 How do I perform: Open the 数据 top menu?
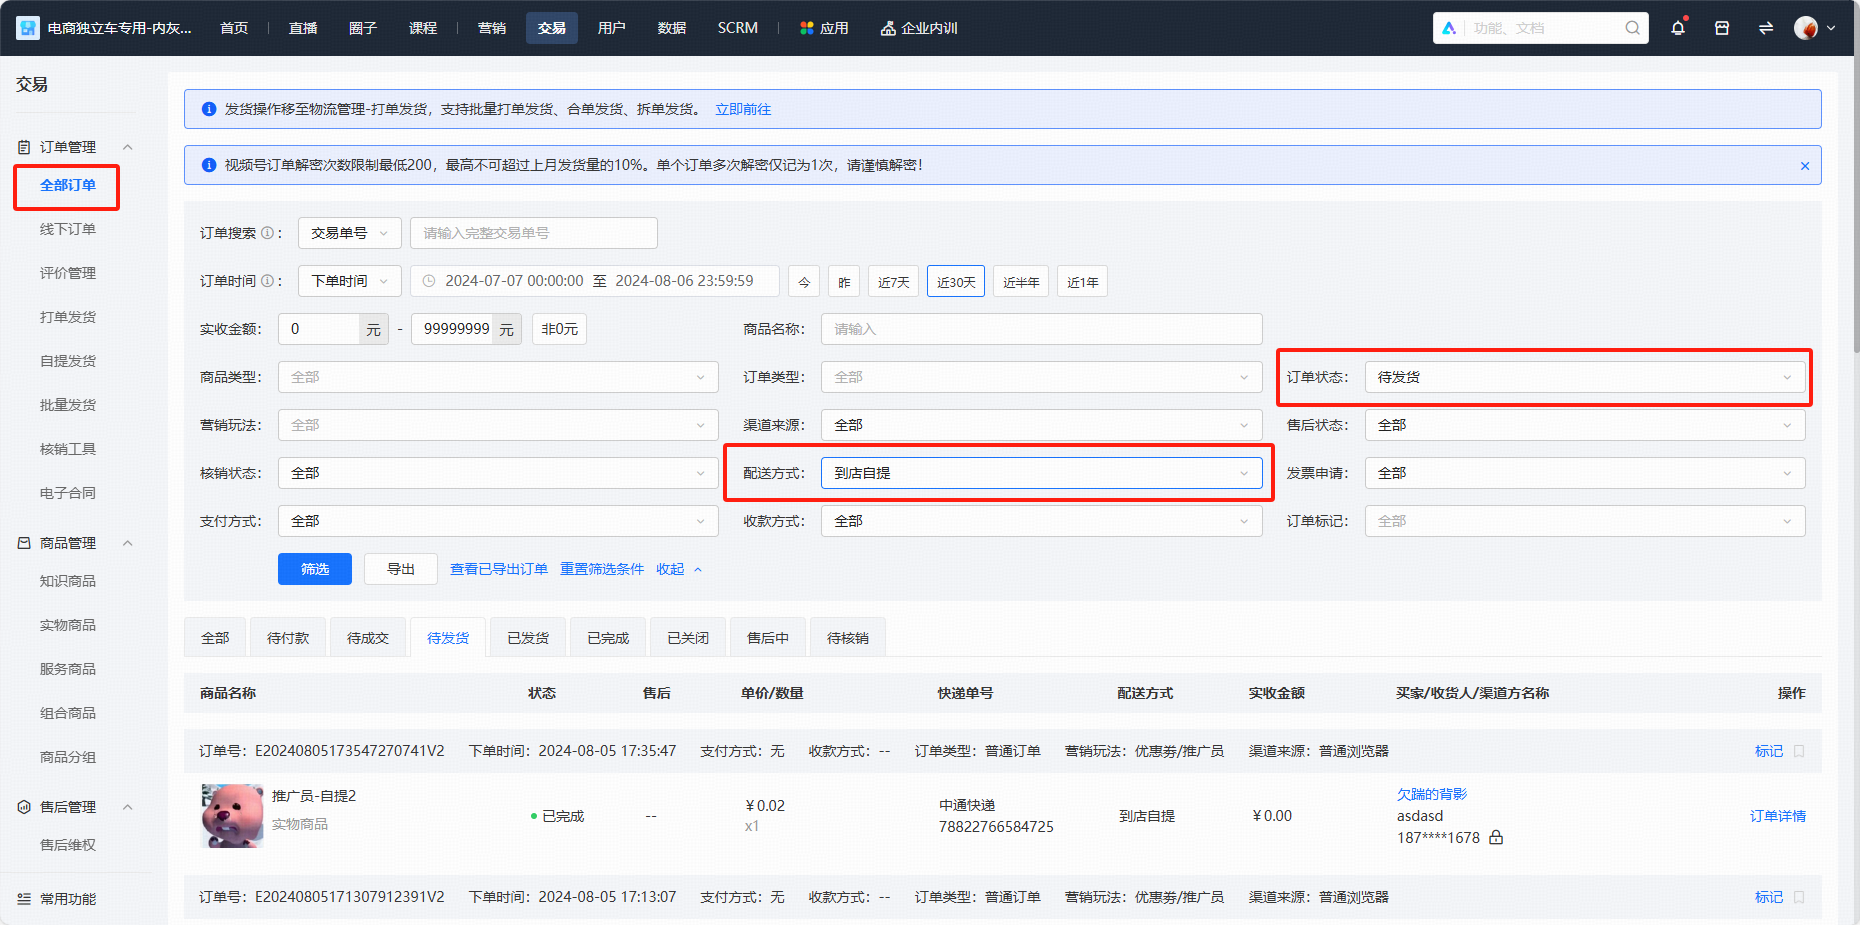coord(671,28)
